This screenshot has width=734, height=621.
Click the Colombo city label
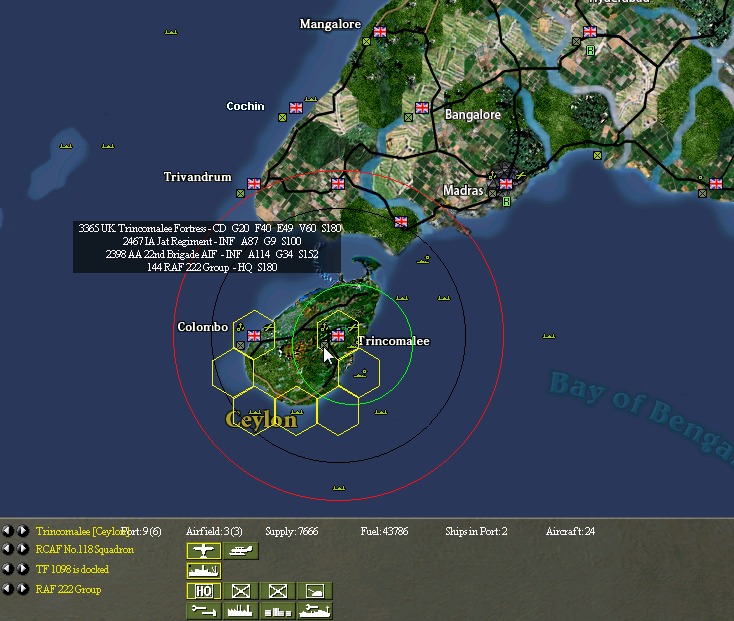202,327
